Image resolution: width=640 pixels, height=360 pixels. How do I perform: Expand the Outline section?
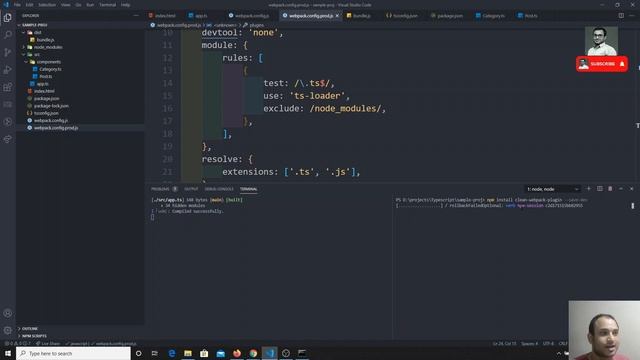29,329
